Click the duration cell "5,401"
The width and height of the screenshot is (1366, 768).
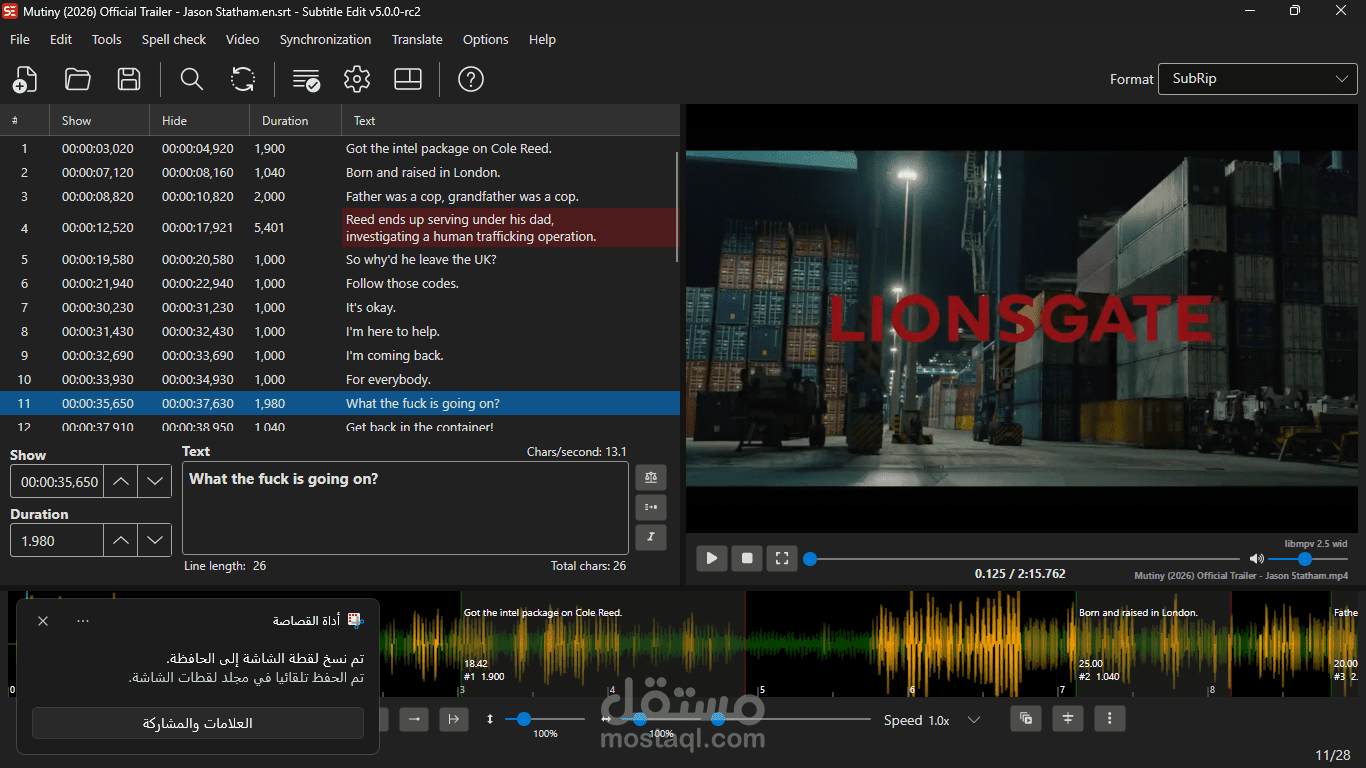(270, 228)
